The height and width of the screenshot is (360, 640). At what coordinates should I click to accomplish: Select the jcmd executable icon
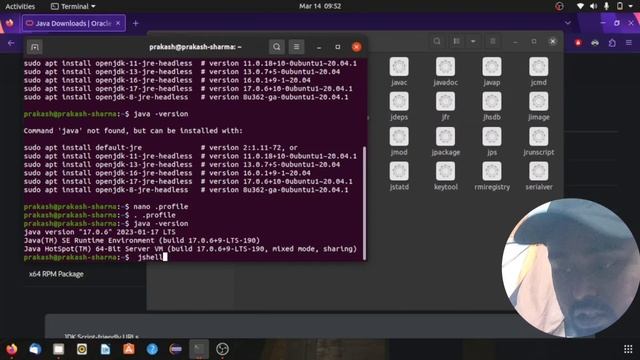[538, 67]
